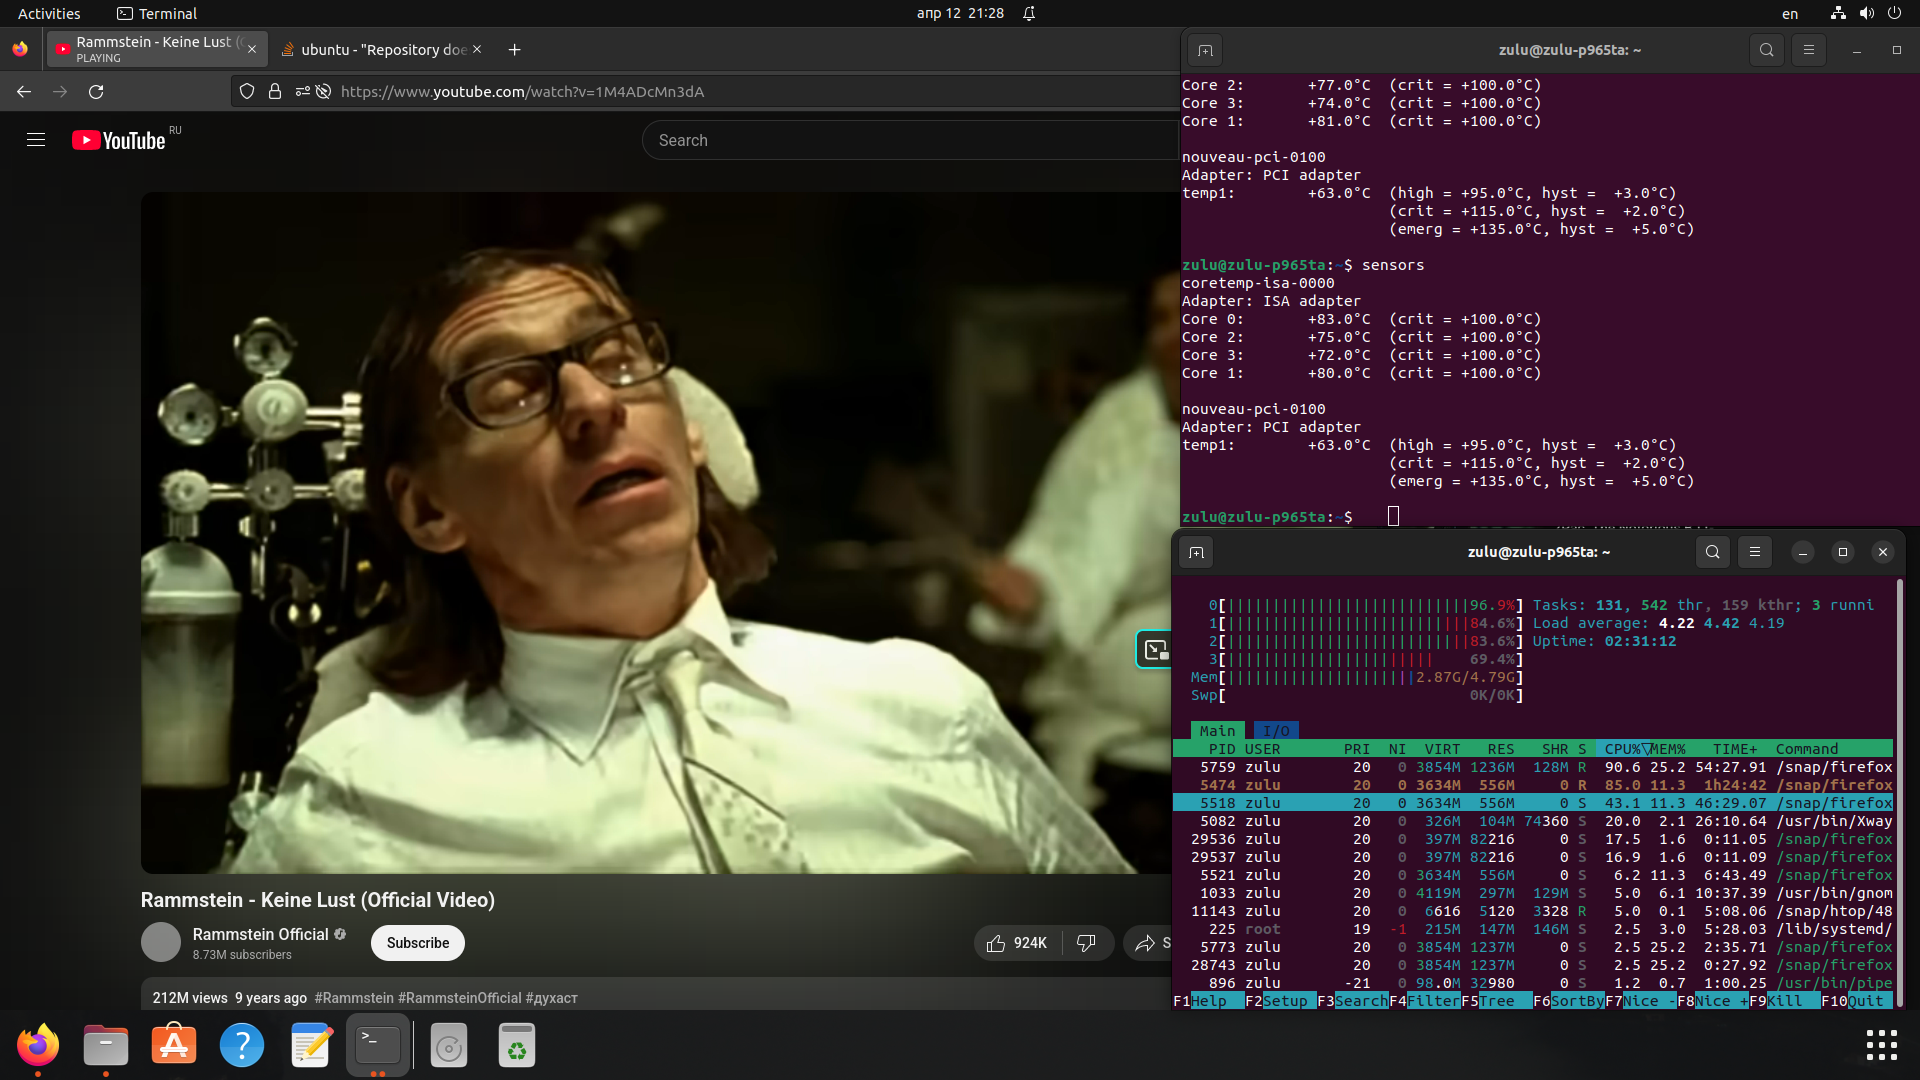Focus the YouTube Search field
Image resolution: width=1920 pixels, height=1080 pixels.
(910, 140)
